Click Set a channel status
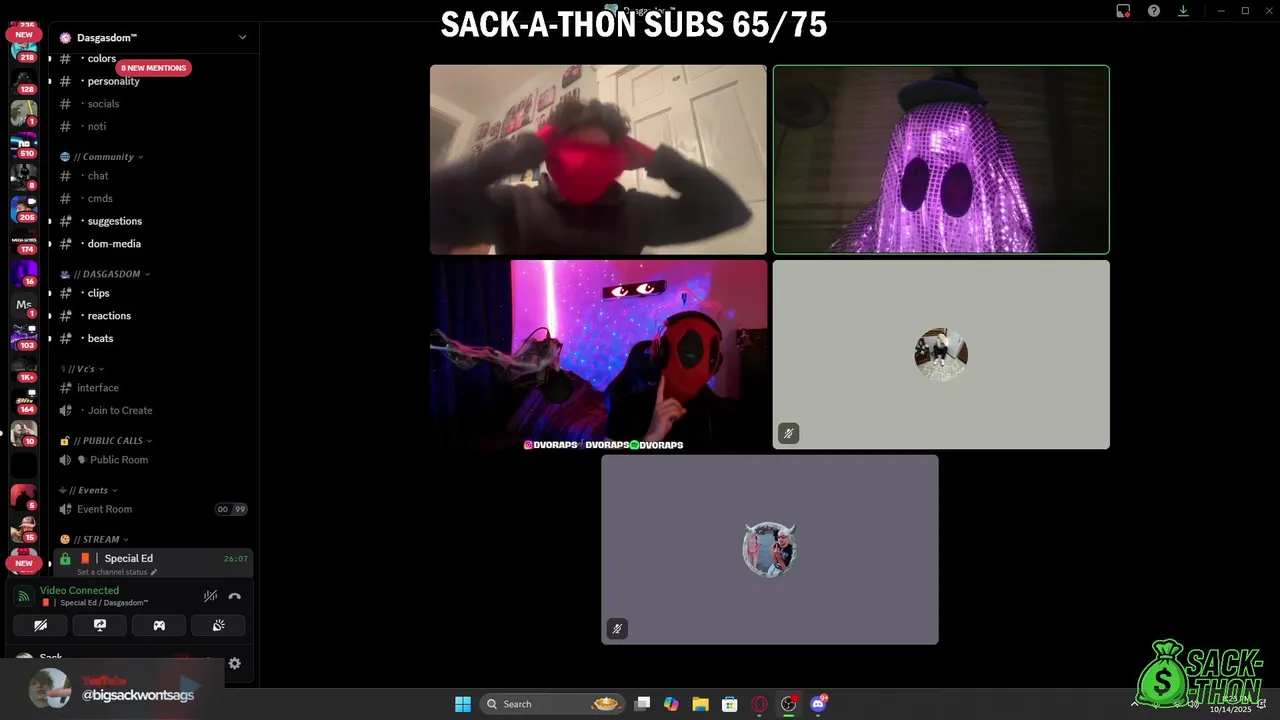 coord(117,572)
